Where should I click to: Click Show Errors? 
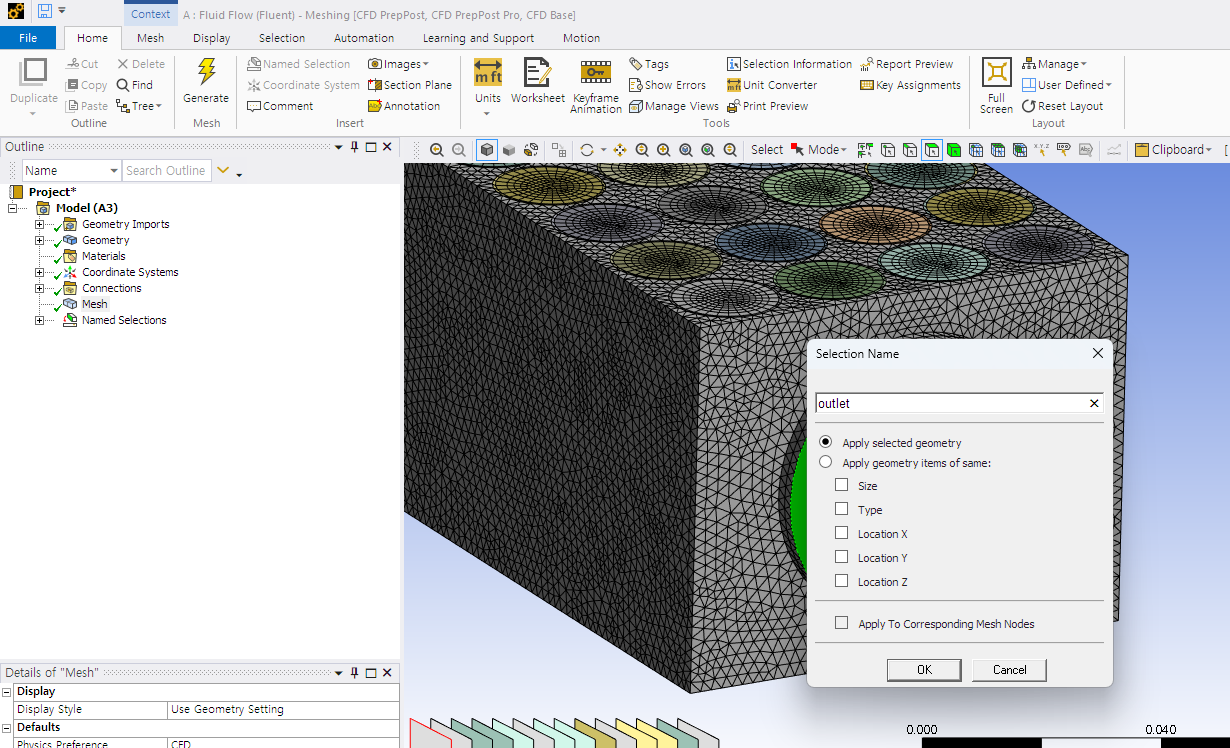point(667,85)
